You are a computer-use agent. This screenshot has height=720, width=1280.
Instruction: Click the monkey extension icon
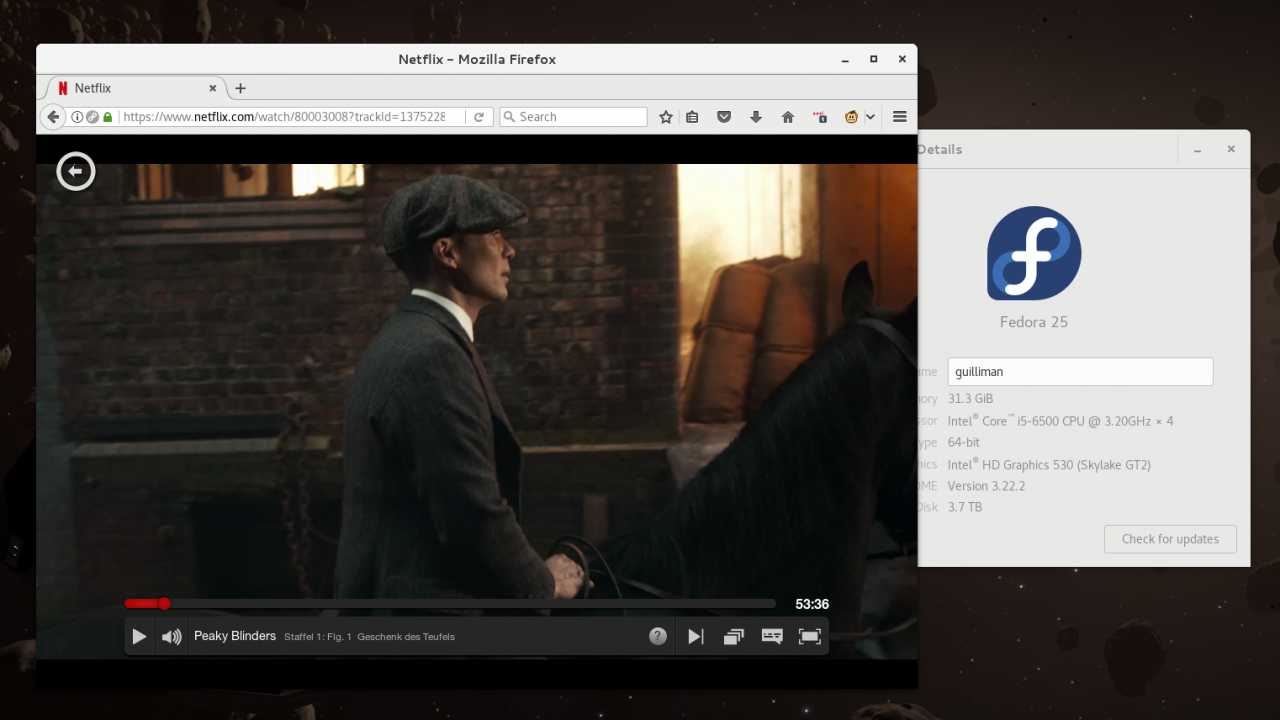[851, 117]
